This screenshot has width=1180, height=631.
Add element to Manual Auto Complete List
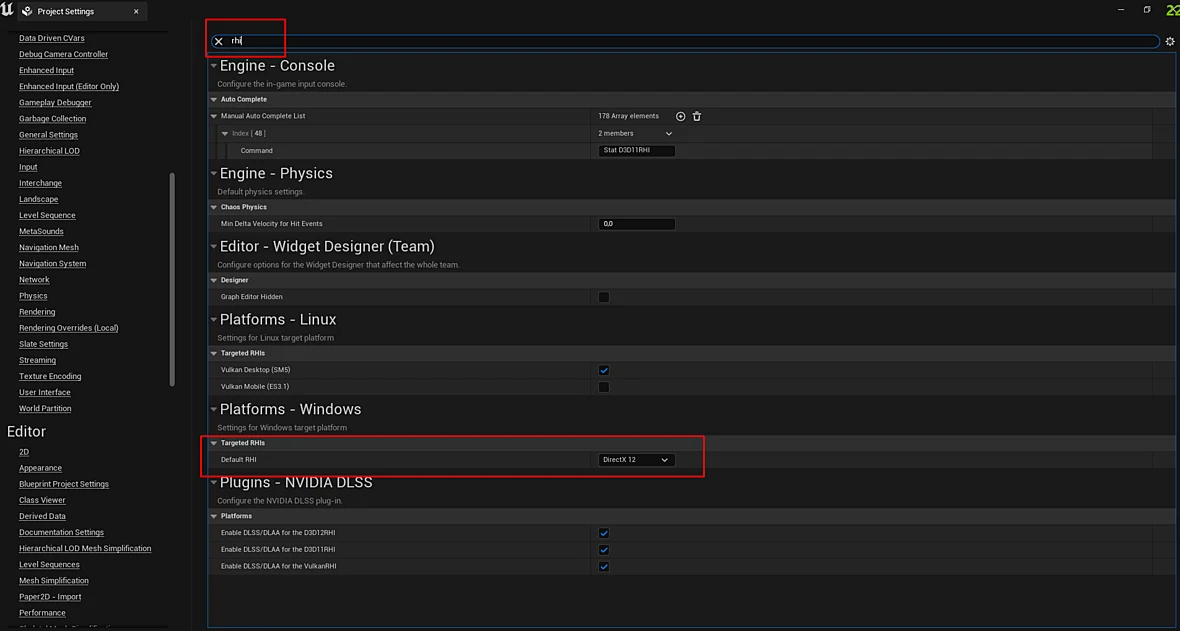pos(680,116)
